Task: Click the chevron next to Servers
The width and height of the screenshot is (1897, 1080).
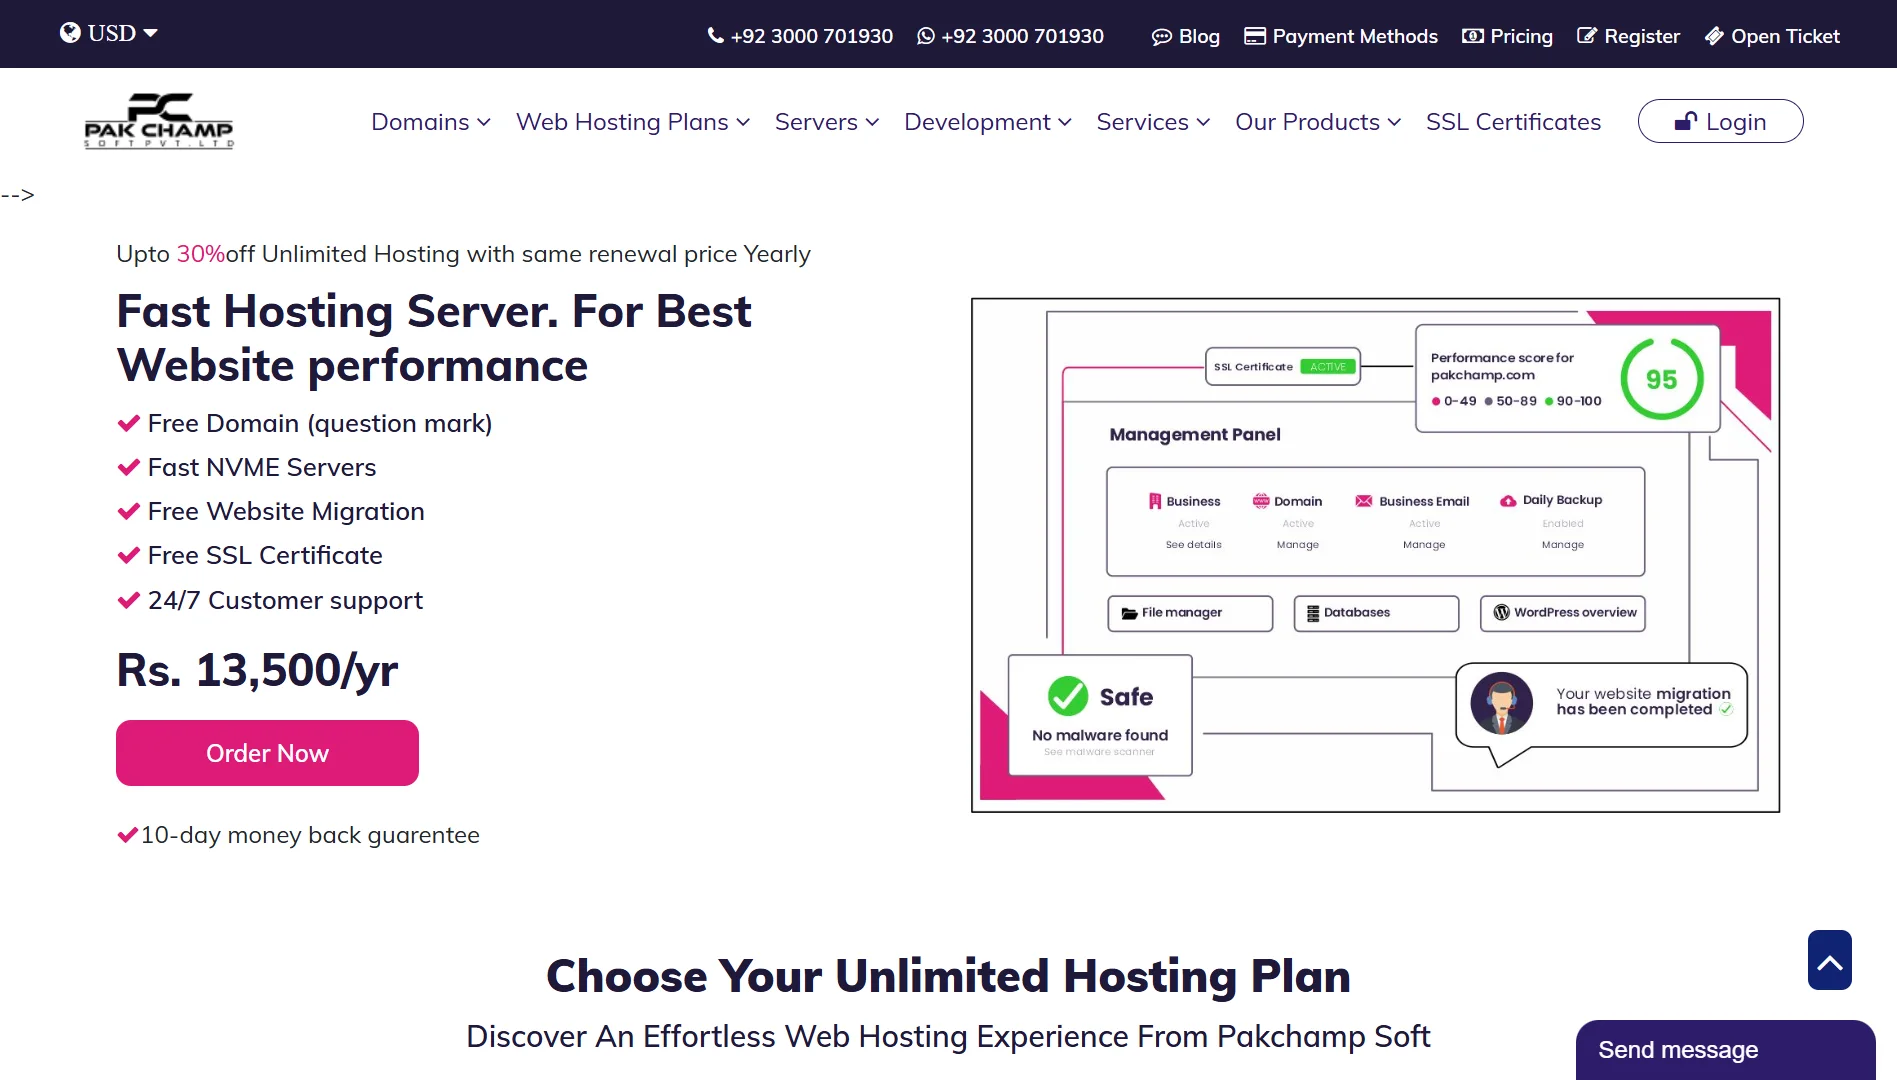Action: (872, 122)
